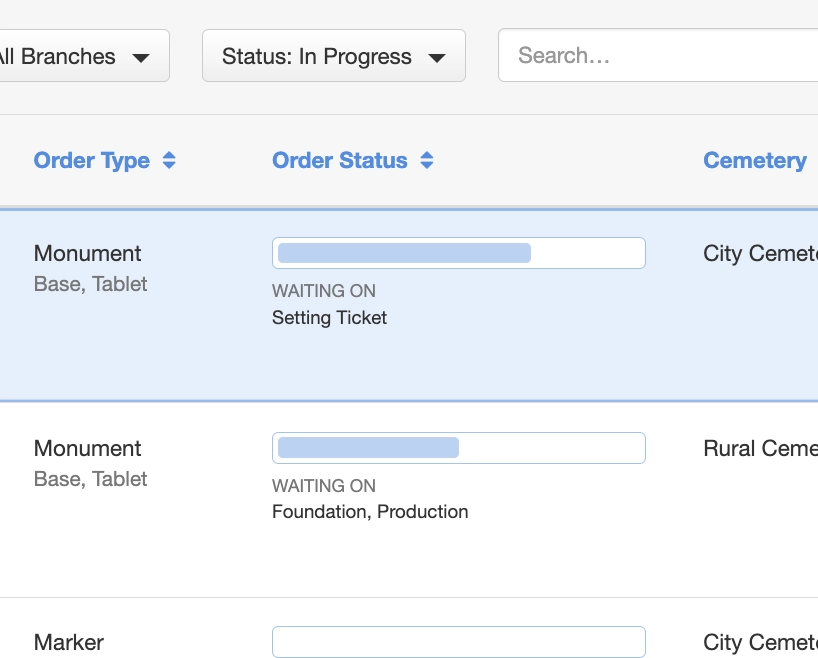Click Foundation, Production waiting item
Image resolution: width=818 pixels, height=658 pixels.
(x=370, y=511)
